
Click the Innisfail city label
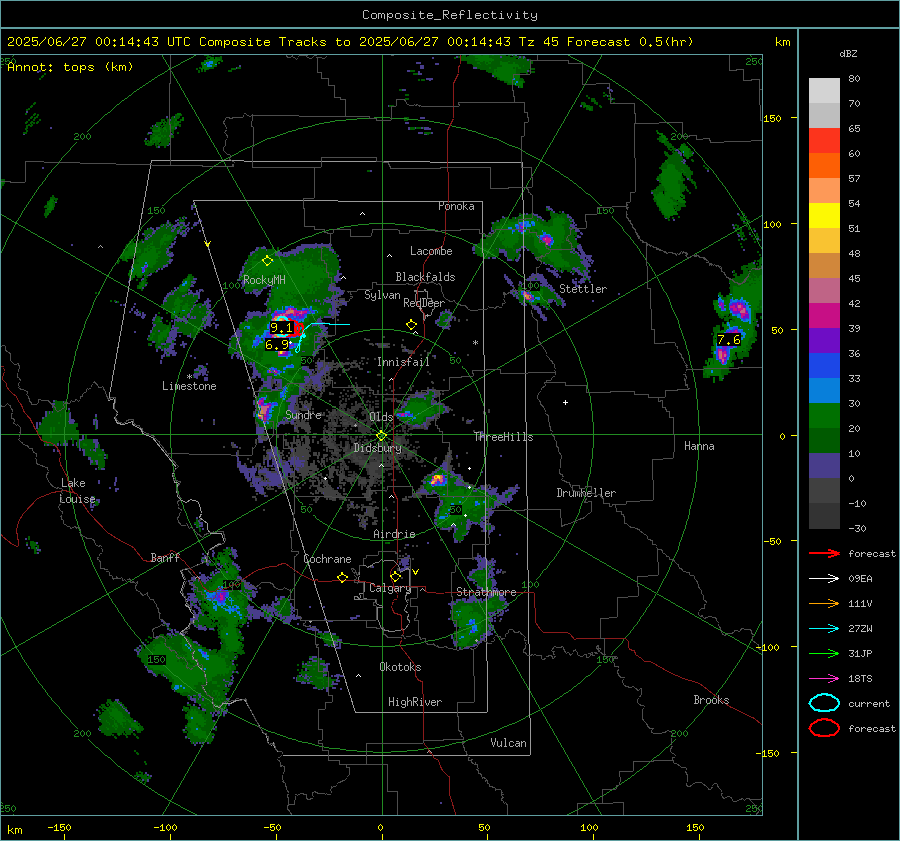click(403, 362)
